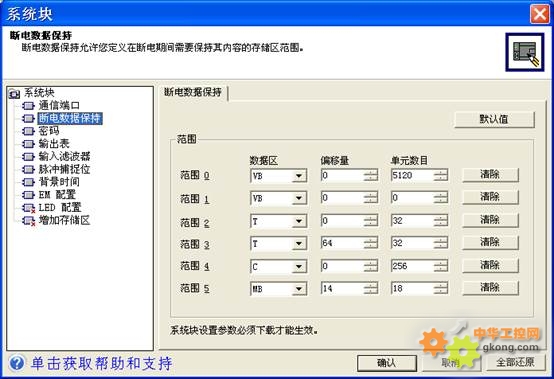This screenshot has height=379, width=554.
Task: Clear 范围 4 with its 清除 button
Action: tap(490, 265)
